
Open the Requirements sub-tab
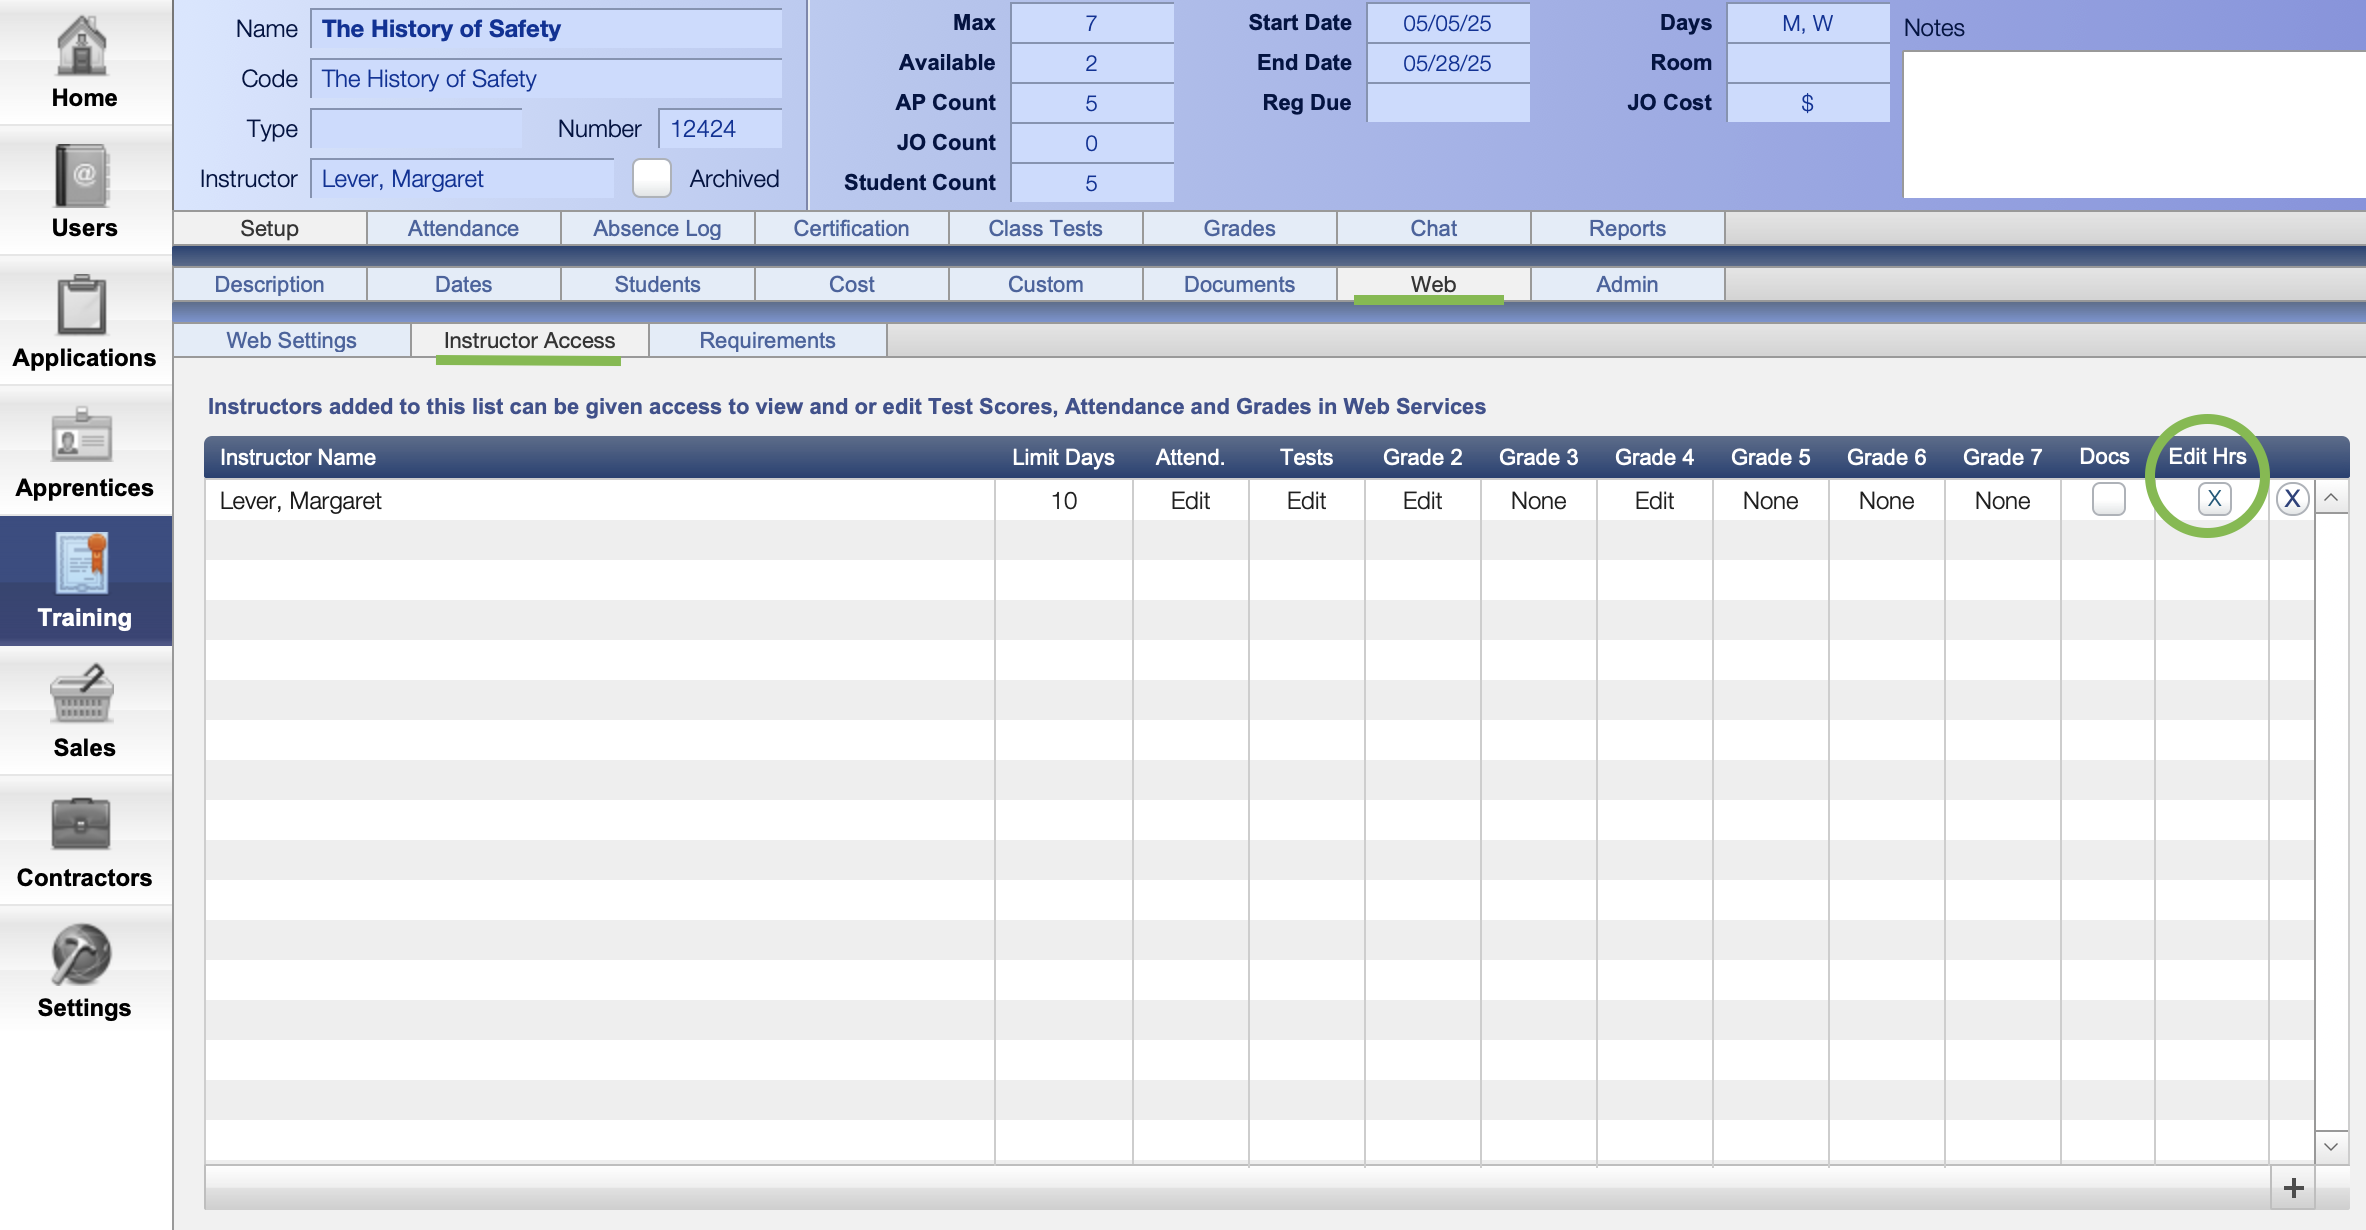767,340
